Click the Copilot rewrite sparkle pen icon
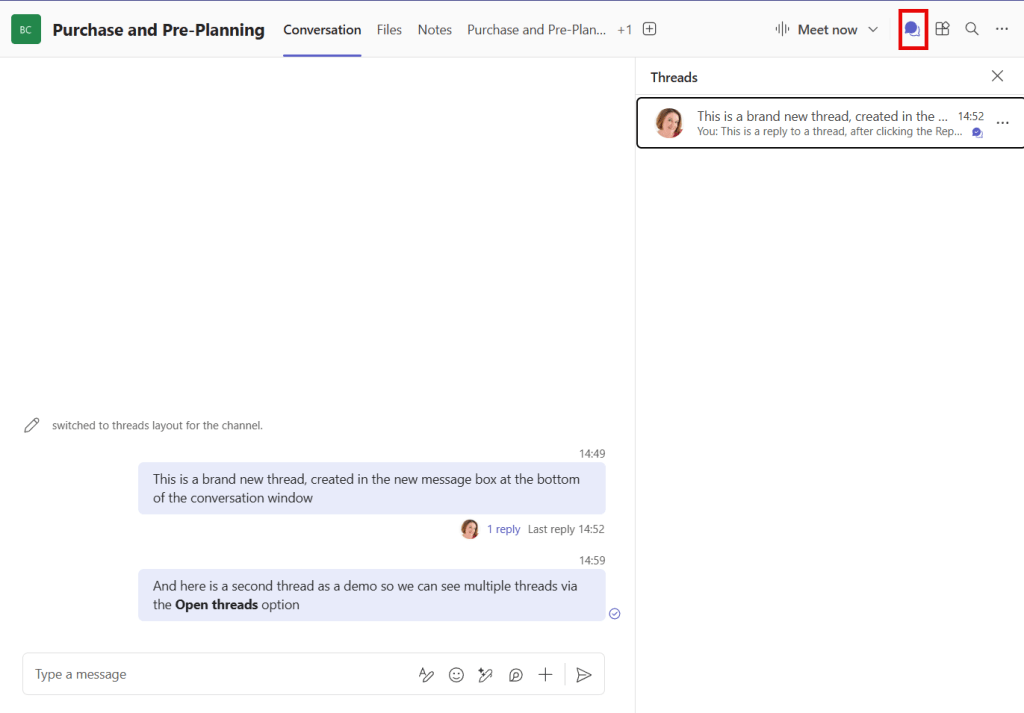This screenshot has width=1024, height=713. point(486,675)
